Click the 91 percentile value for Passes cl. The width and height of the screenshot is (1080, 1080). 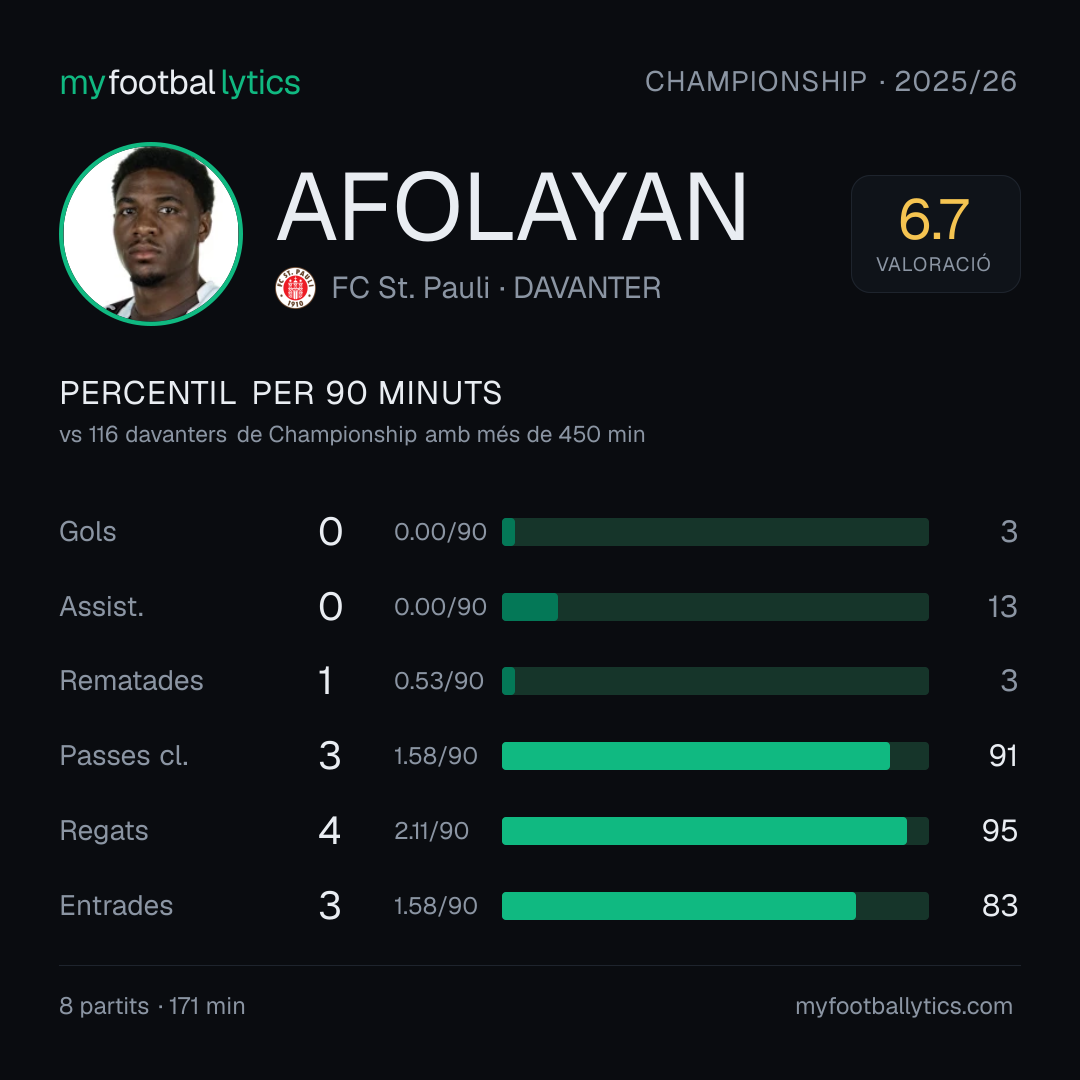tap(1003, 756)
